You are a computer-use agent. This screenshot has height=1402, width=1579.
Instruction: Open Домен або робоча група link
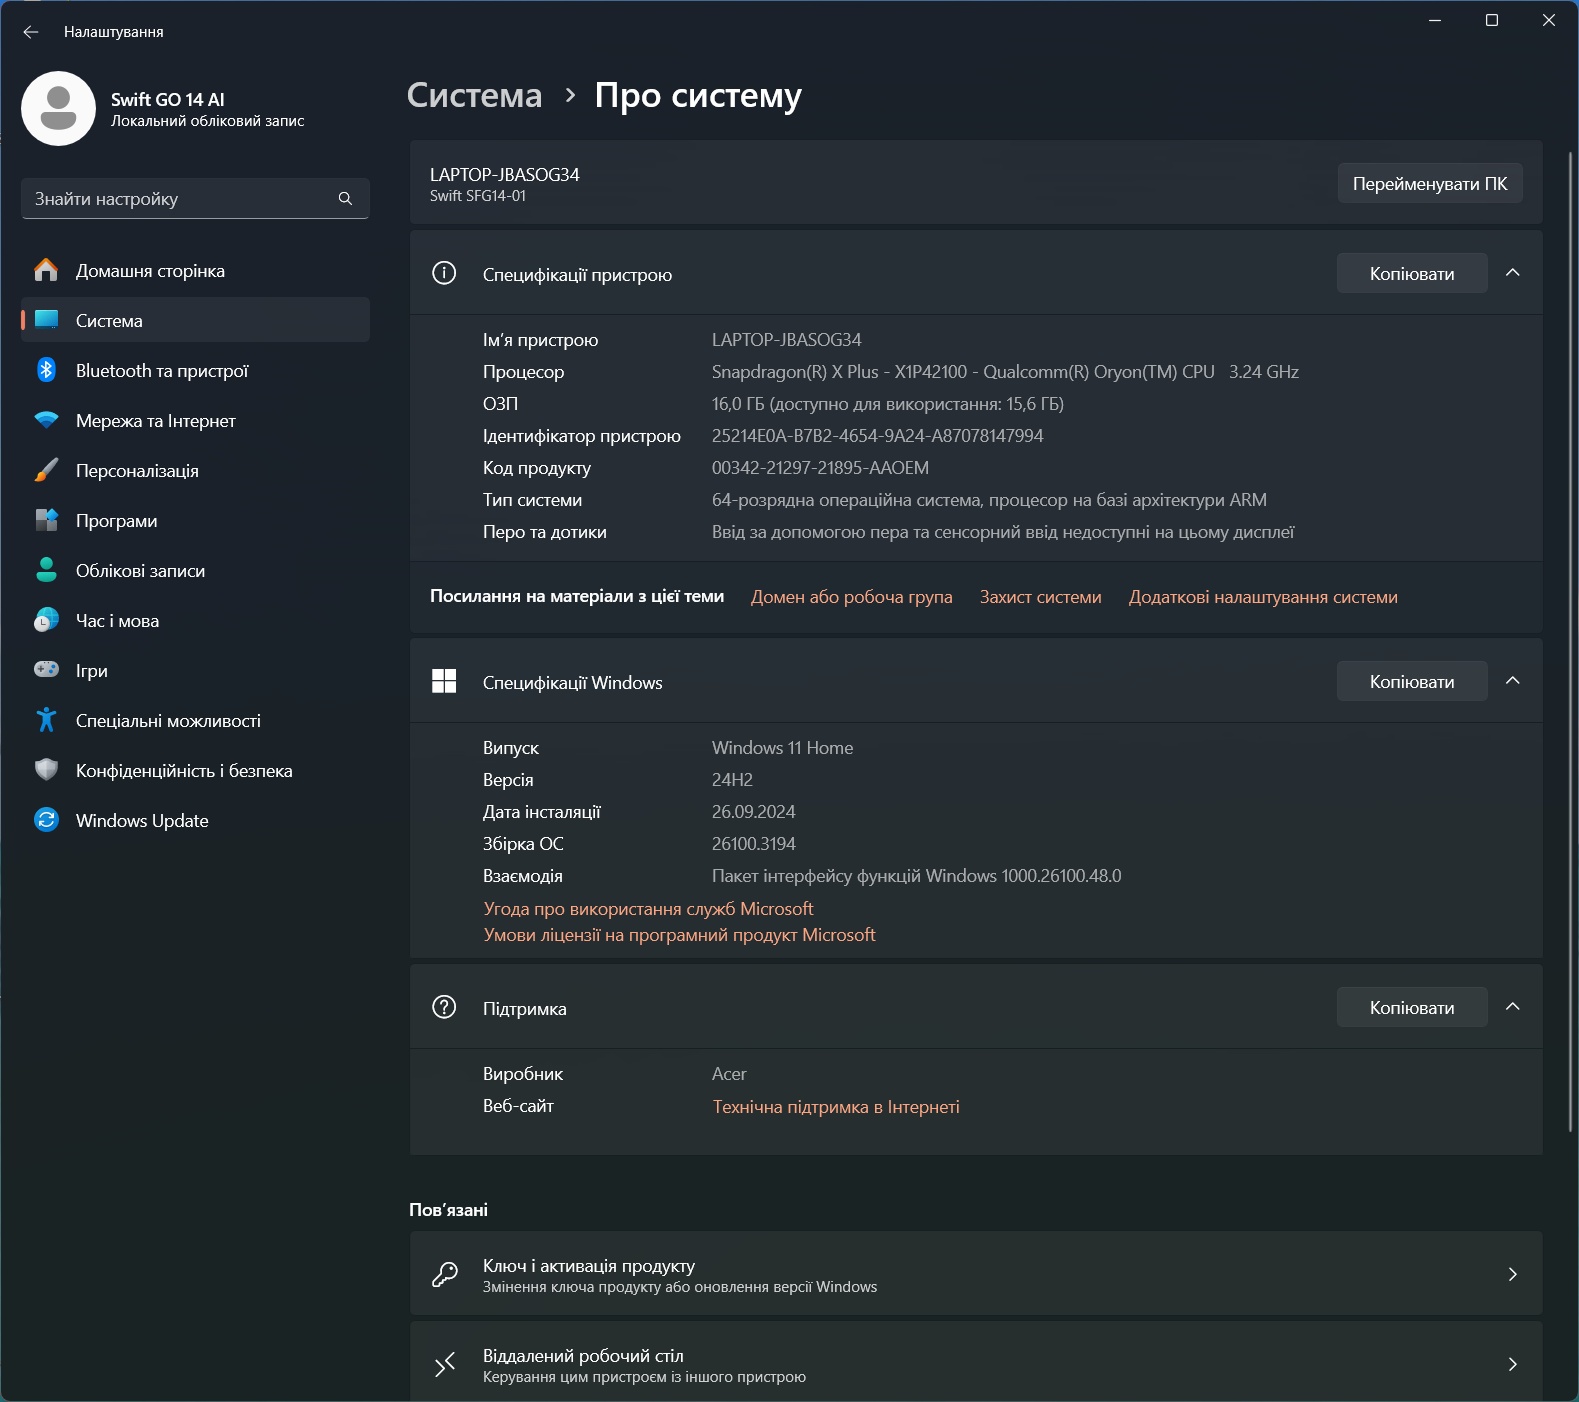[852, 597]
